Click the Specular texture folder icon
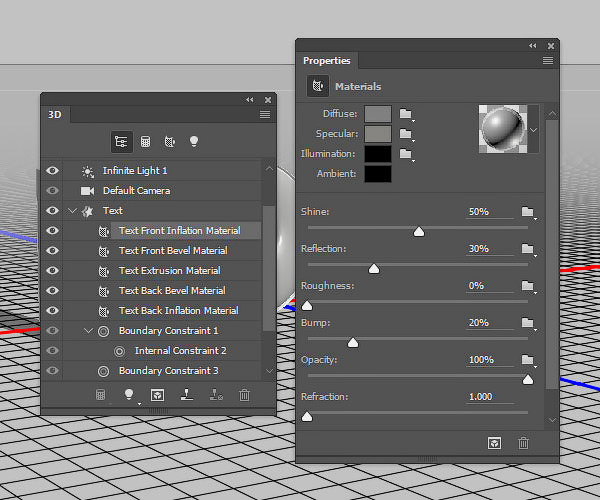This screenshot has height=500, width=600. click(406, 134)
